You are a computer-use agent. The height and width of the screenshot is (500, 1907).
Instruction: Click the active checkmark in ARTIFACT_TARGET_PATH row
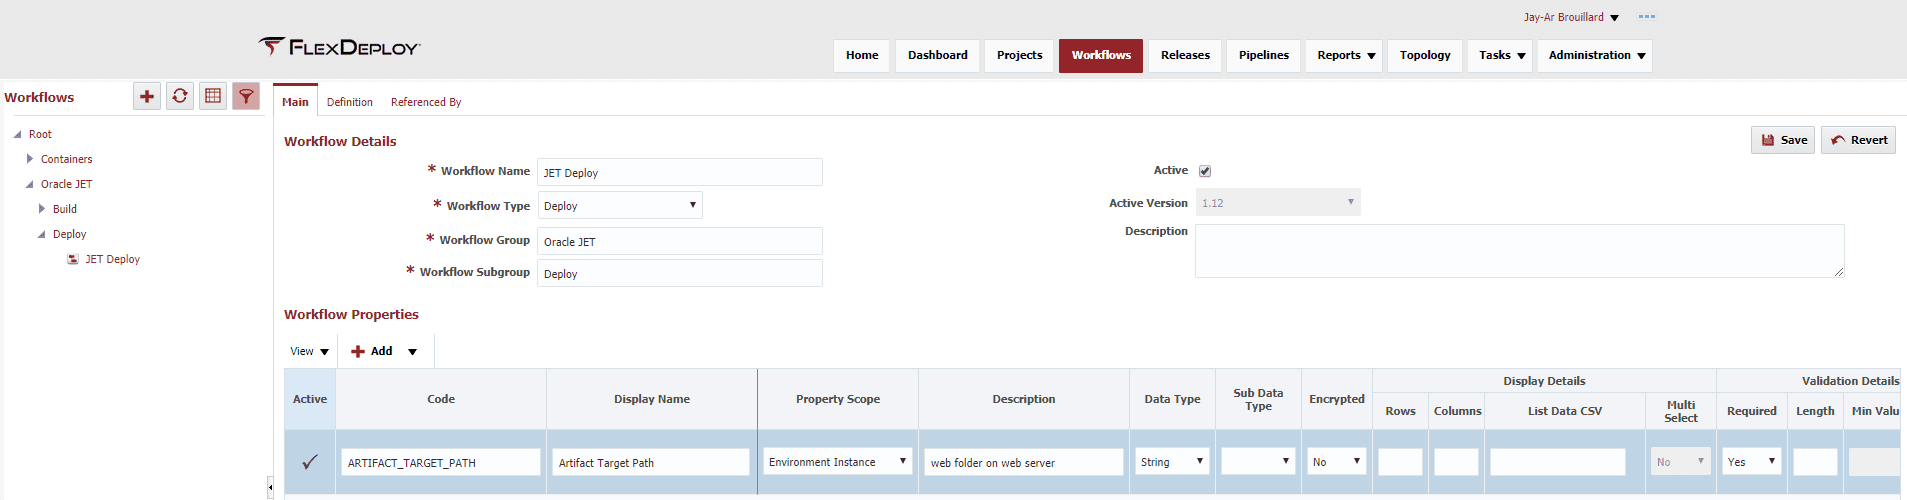pyautogui.click(x=310, y=462)
